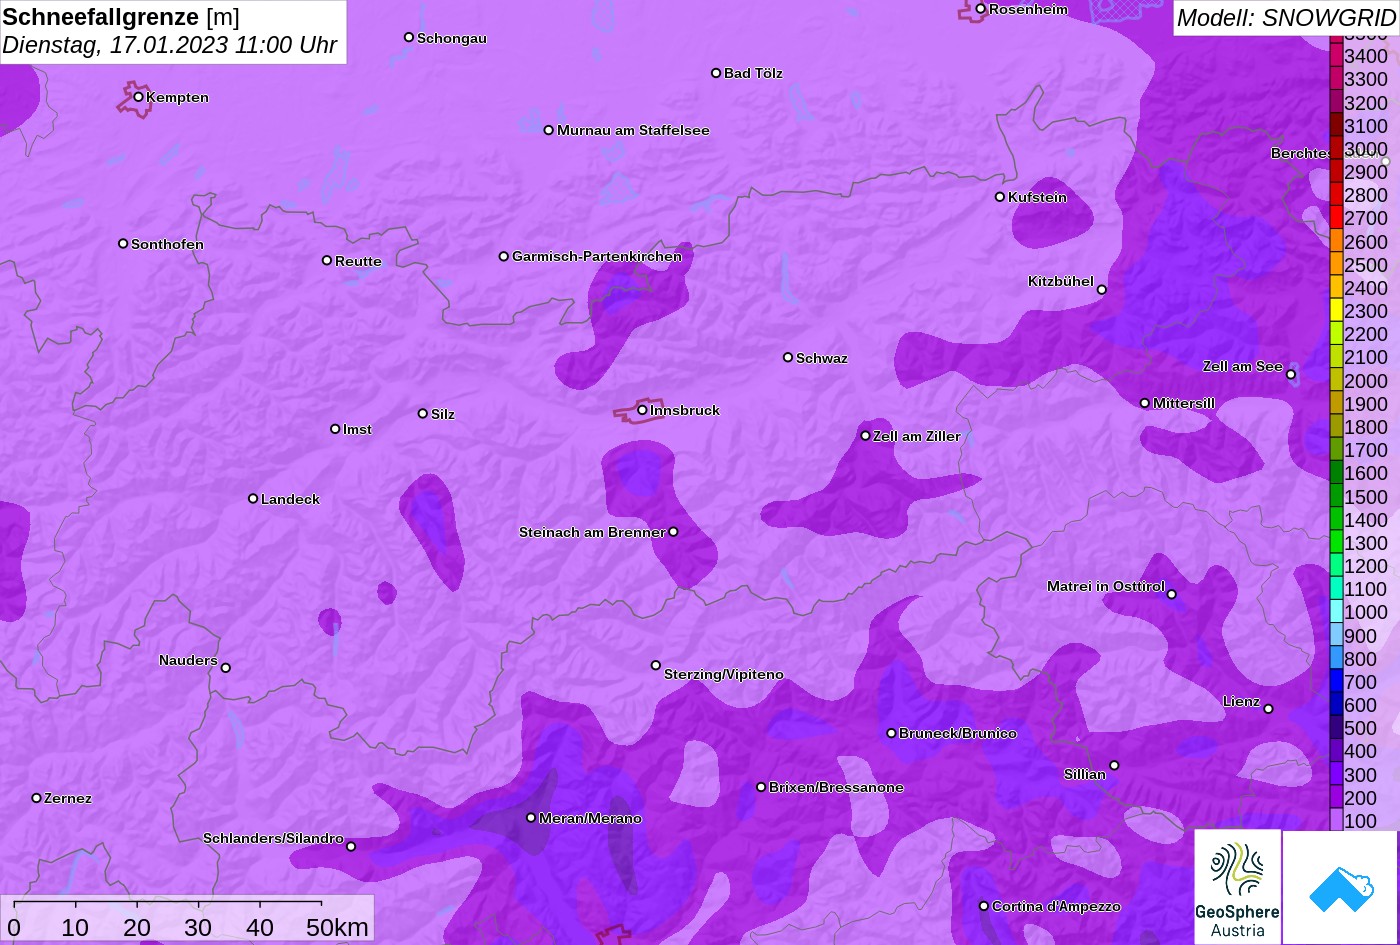Click the Garmisch-Partenkirchen label
Image resolution: width=1400 pixels, height=945 pixels.
pos(597,256)
